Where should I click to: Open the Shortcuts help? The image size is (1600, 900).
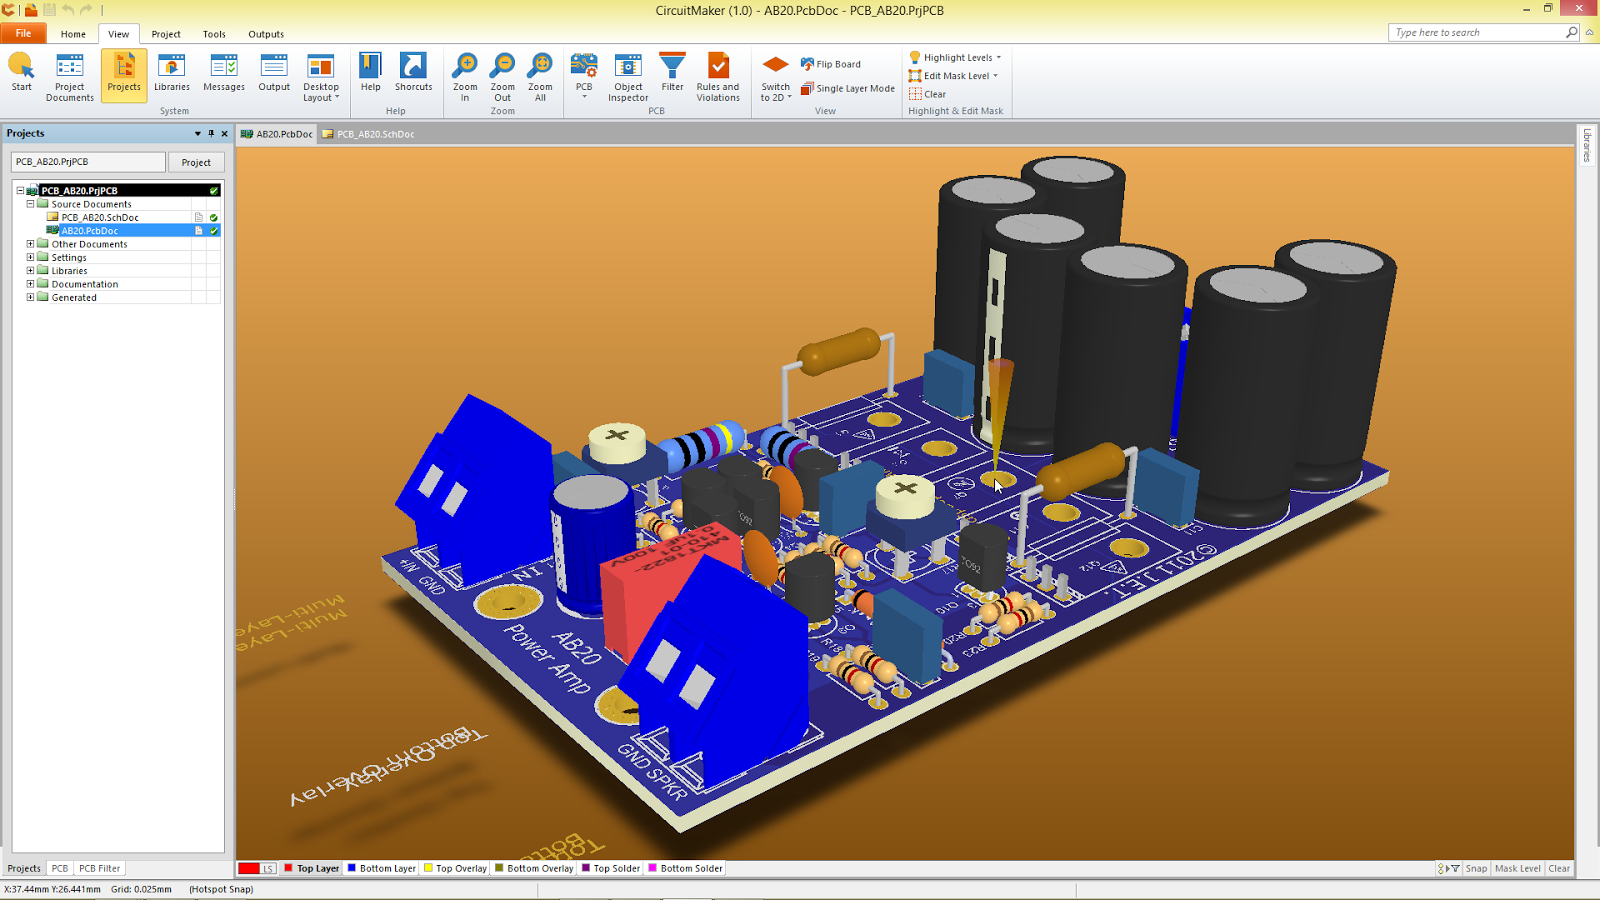[x=413, y=75]
